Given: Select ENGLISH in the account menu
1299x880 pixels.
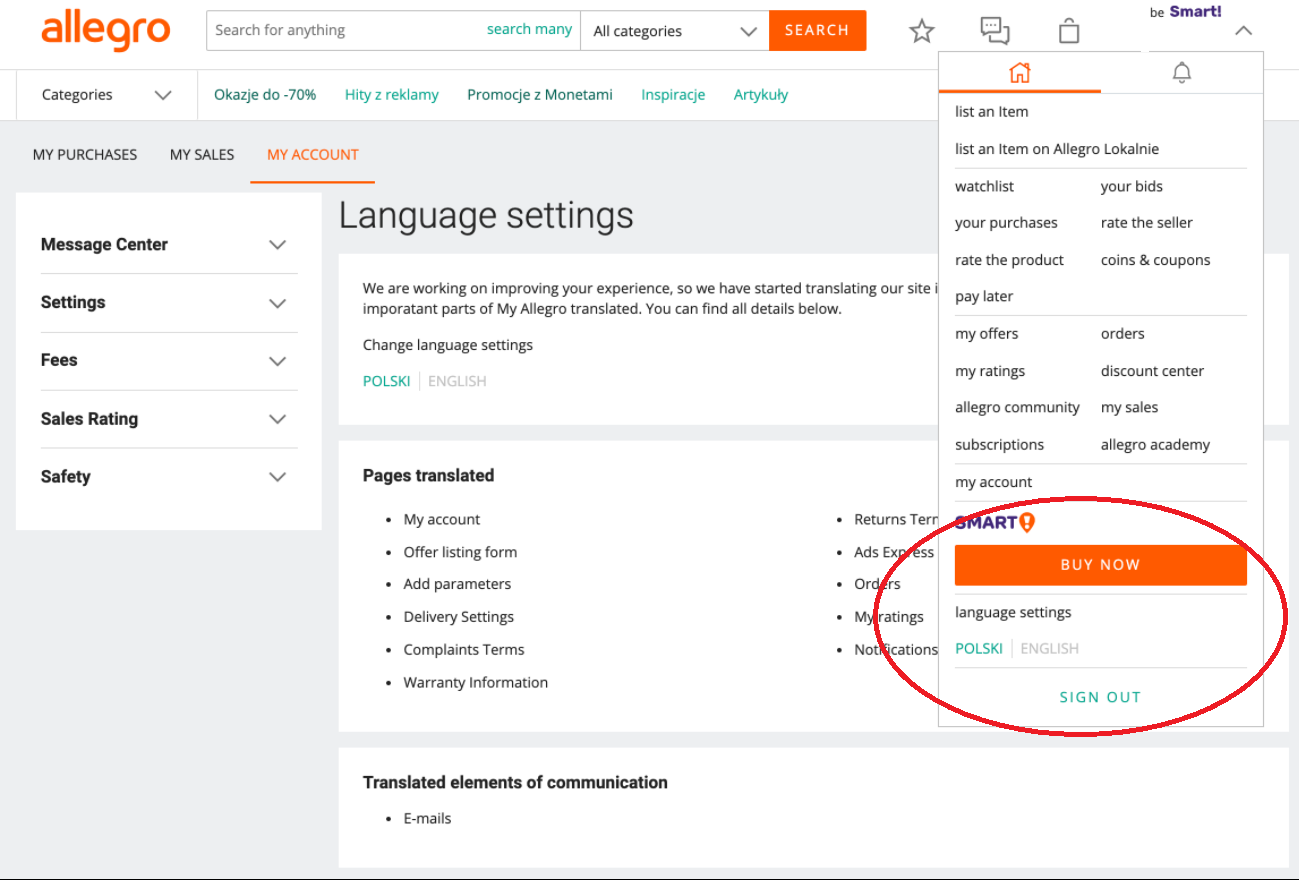Looking at the screenshot, I should (1049, 648).
